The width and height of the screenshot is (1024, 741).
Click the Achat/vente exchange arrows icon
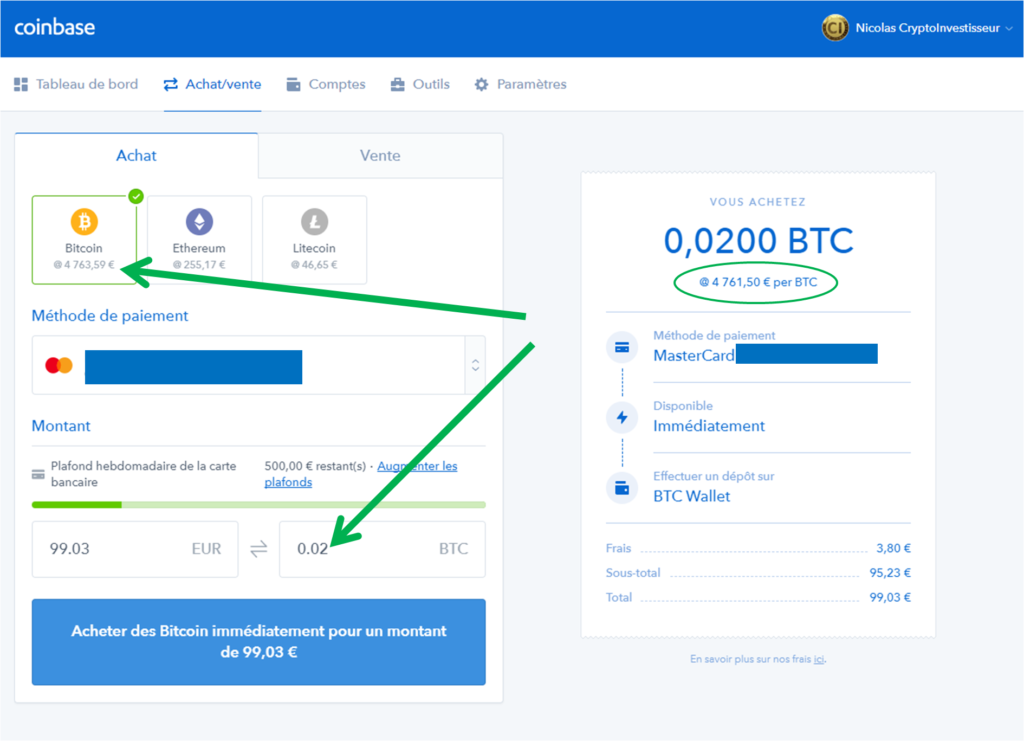tap(170, 84)
